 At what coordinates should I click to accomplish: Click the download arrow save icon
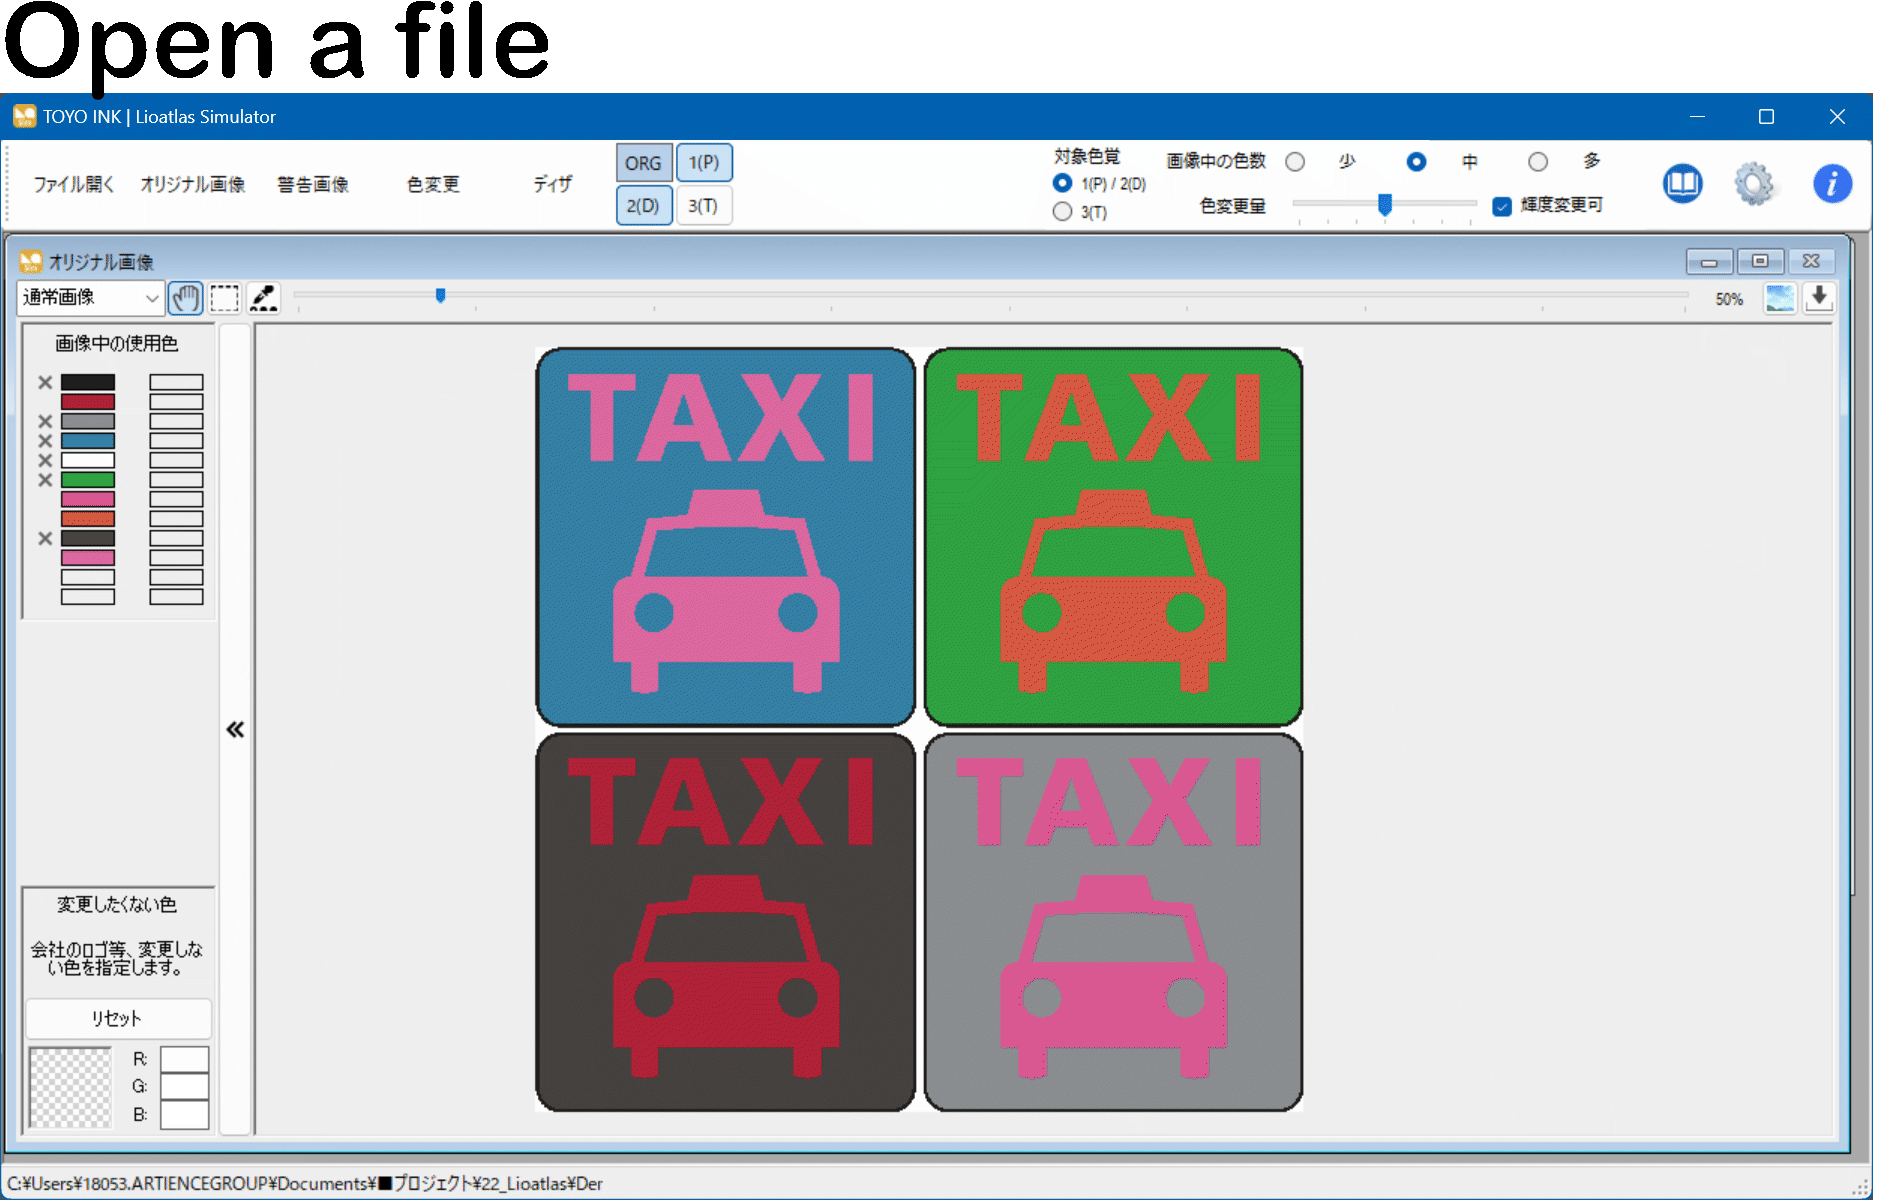pos(1819,298)
